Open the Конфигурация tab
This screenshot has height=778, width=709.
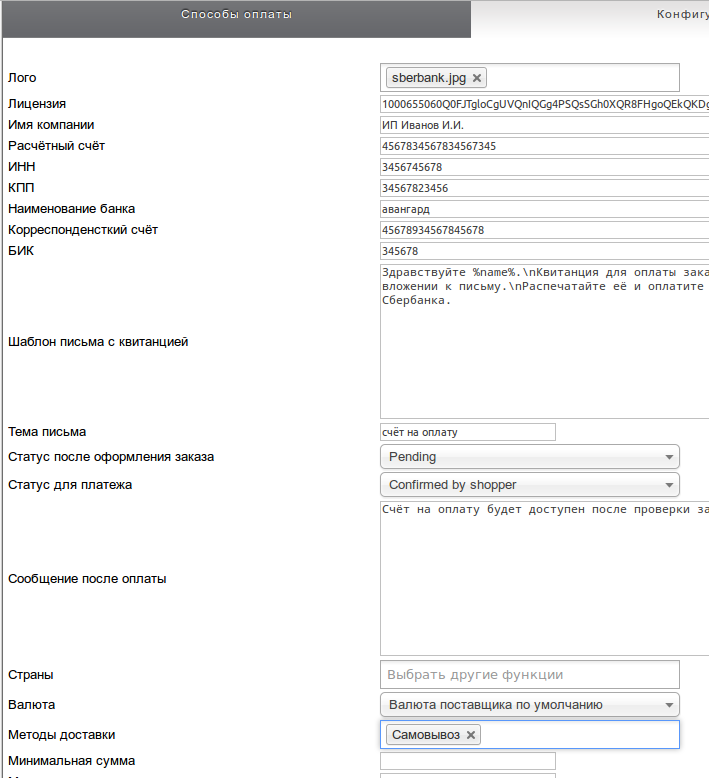pyautogui.click(x=680, y=15)
